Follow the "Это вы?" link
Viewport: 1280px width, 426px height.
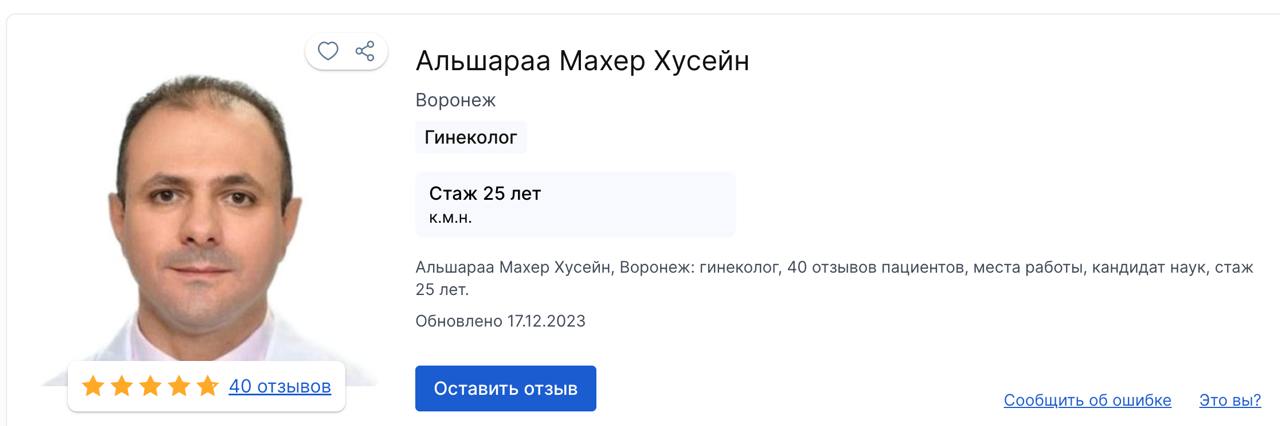1230,400
